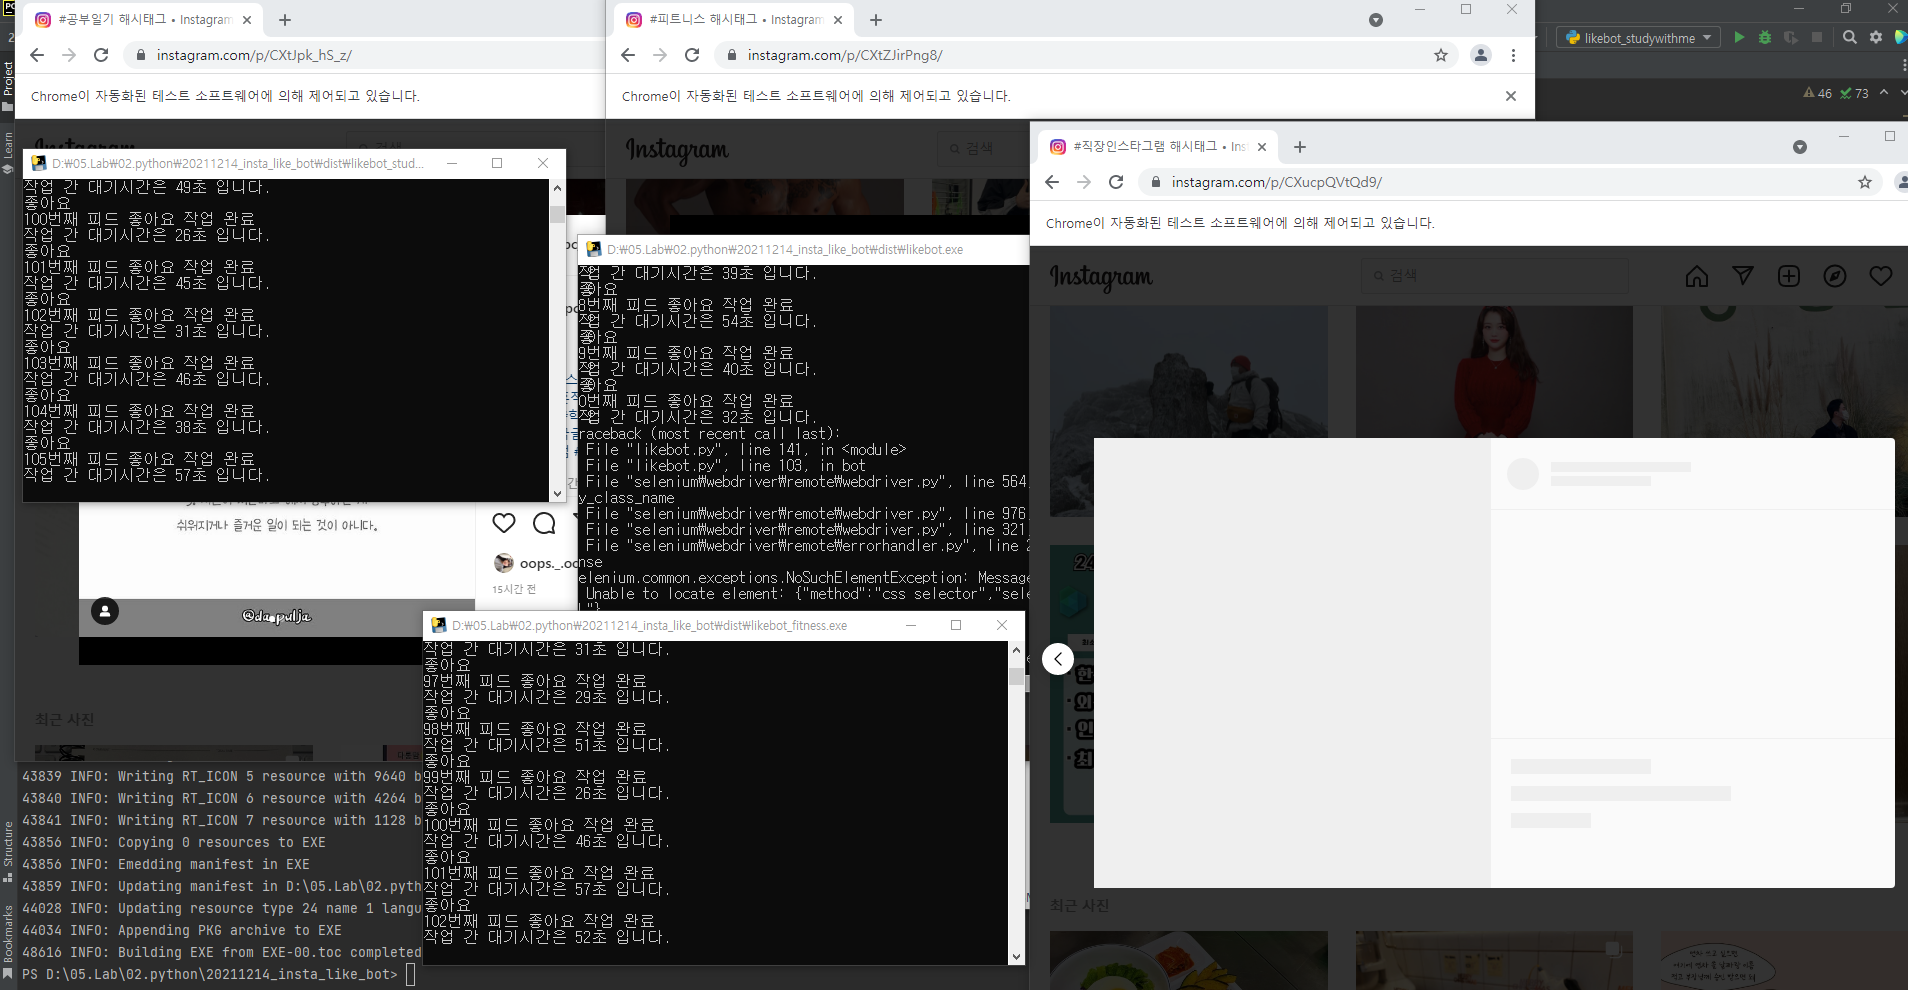
Task: Close the #공부일기 tab with its X
Action: (247, 20)
